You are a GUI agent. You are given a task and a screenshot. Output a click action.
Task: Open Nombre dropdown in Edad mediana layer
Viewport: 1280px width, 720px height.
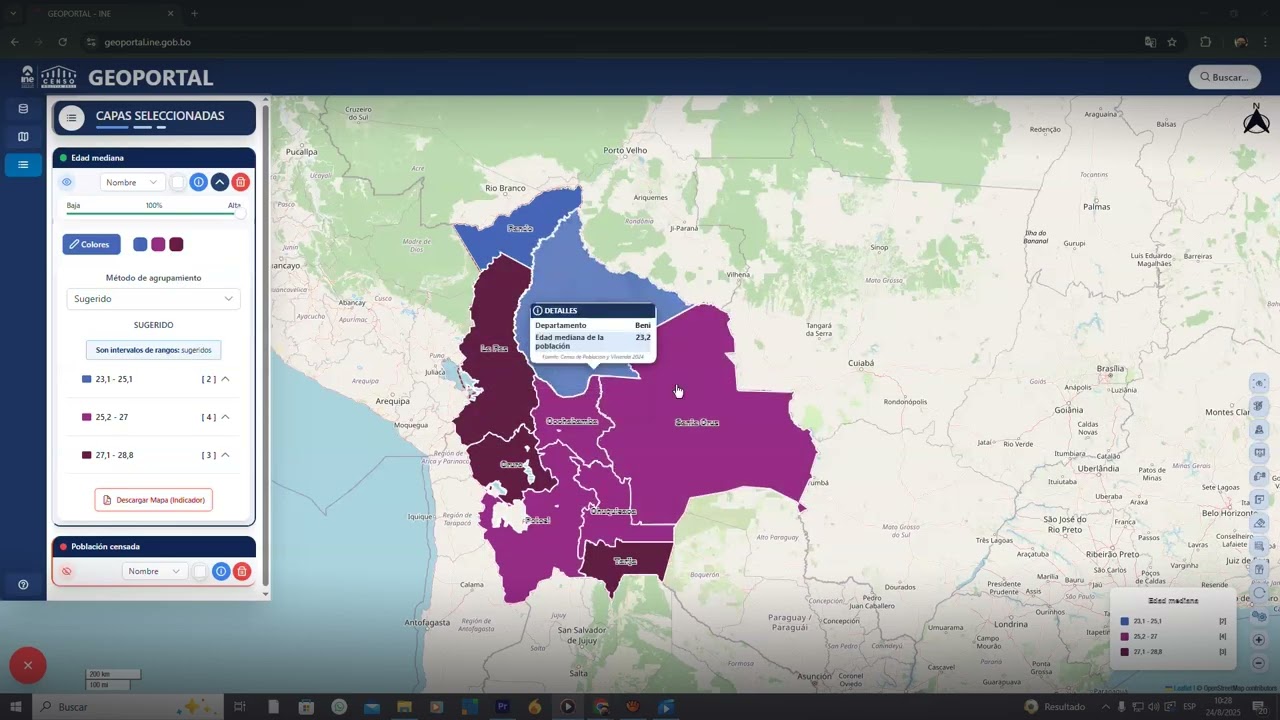click(x=133, y=182)
